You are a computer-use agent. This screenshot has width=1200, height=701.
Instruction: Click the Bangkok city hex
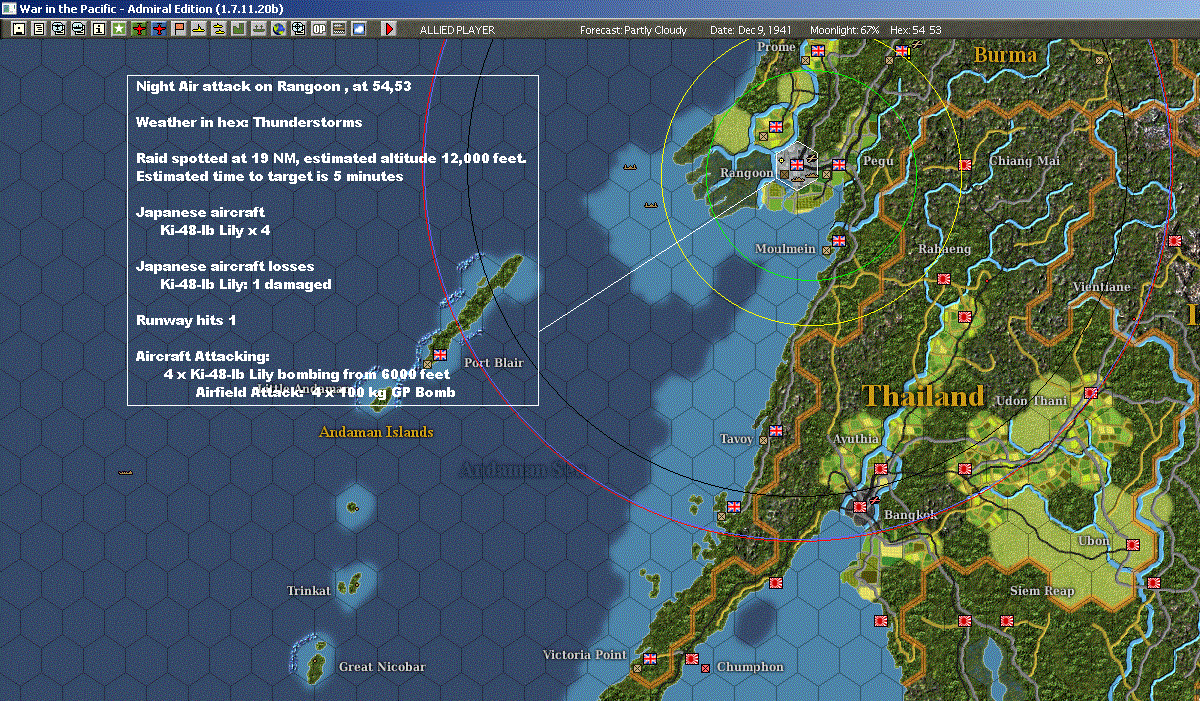[861, 508]
